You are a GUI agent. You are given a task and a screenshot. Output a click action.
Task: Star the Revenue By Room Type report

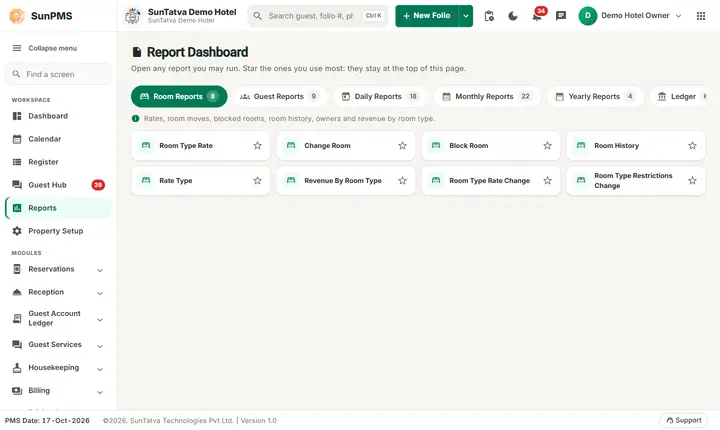point(403,181)
